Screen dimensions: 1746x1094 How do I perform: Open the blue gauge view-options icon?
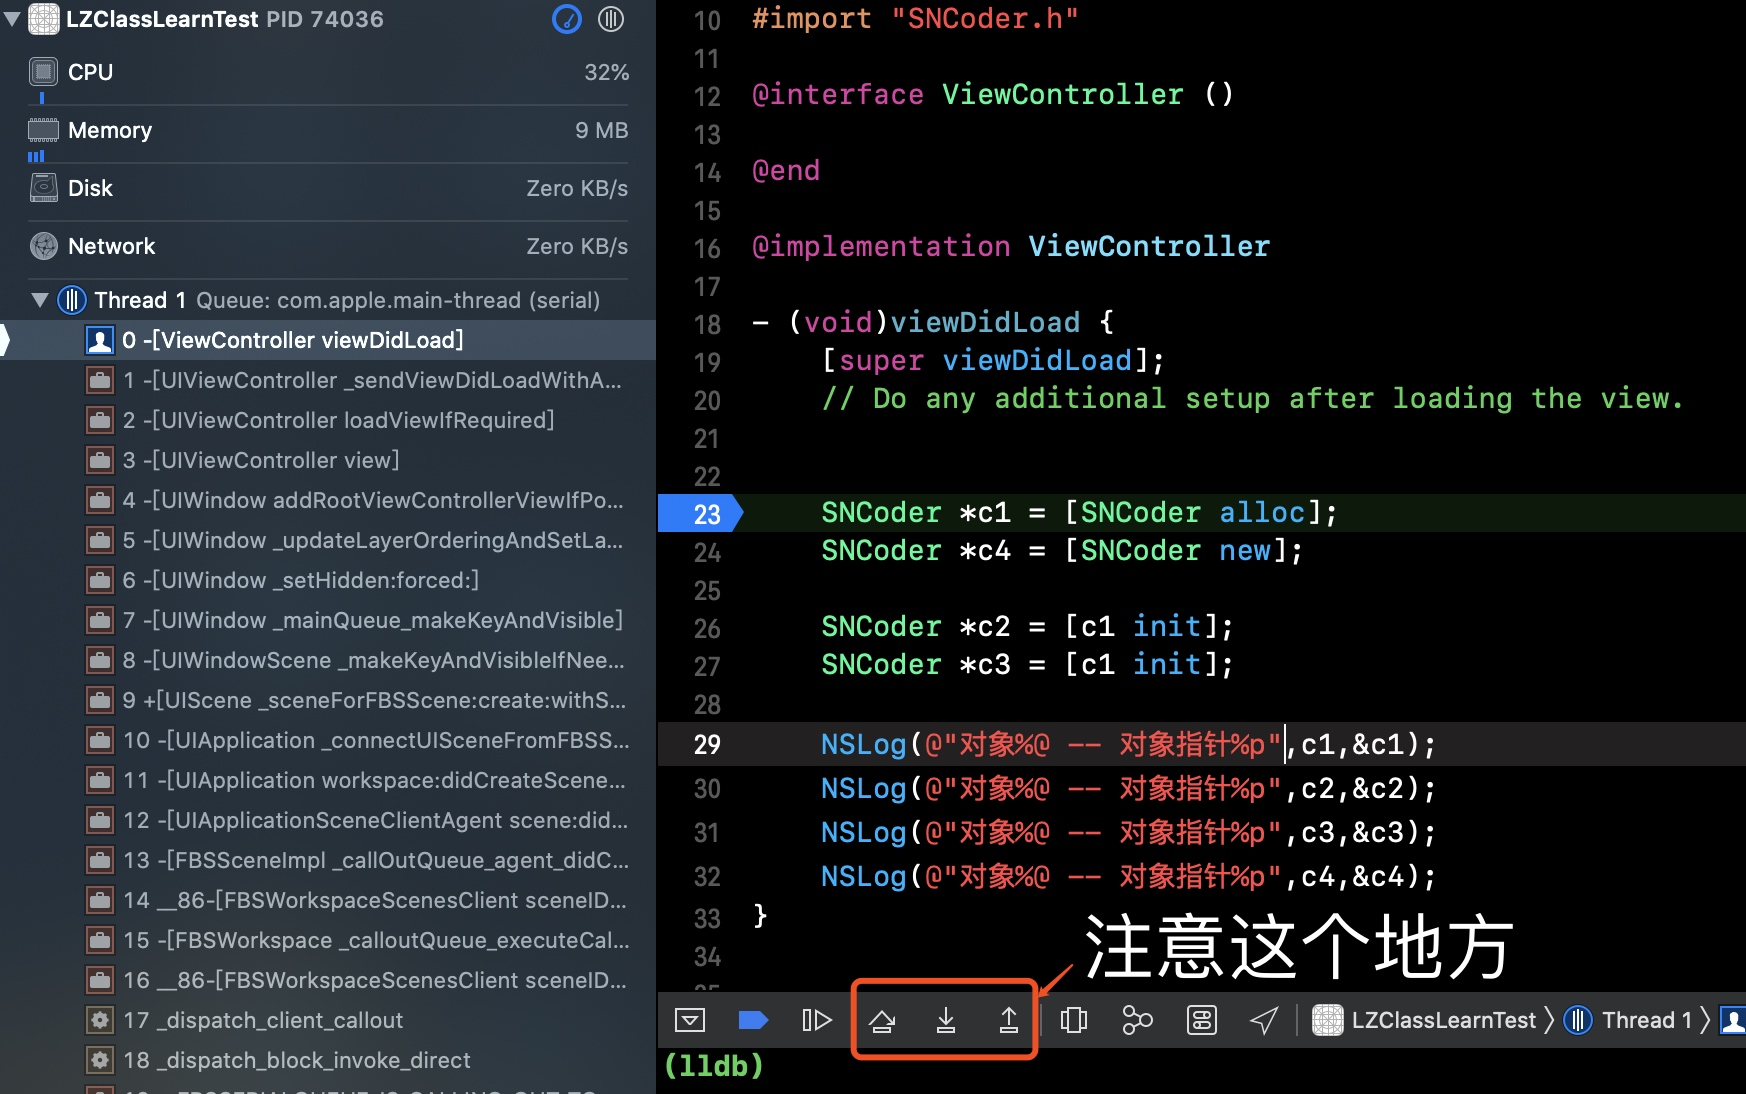pos(567,19)
